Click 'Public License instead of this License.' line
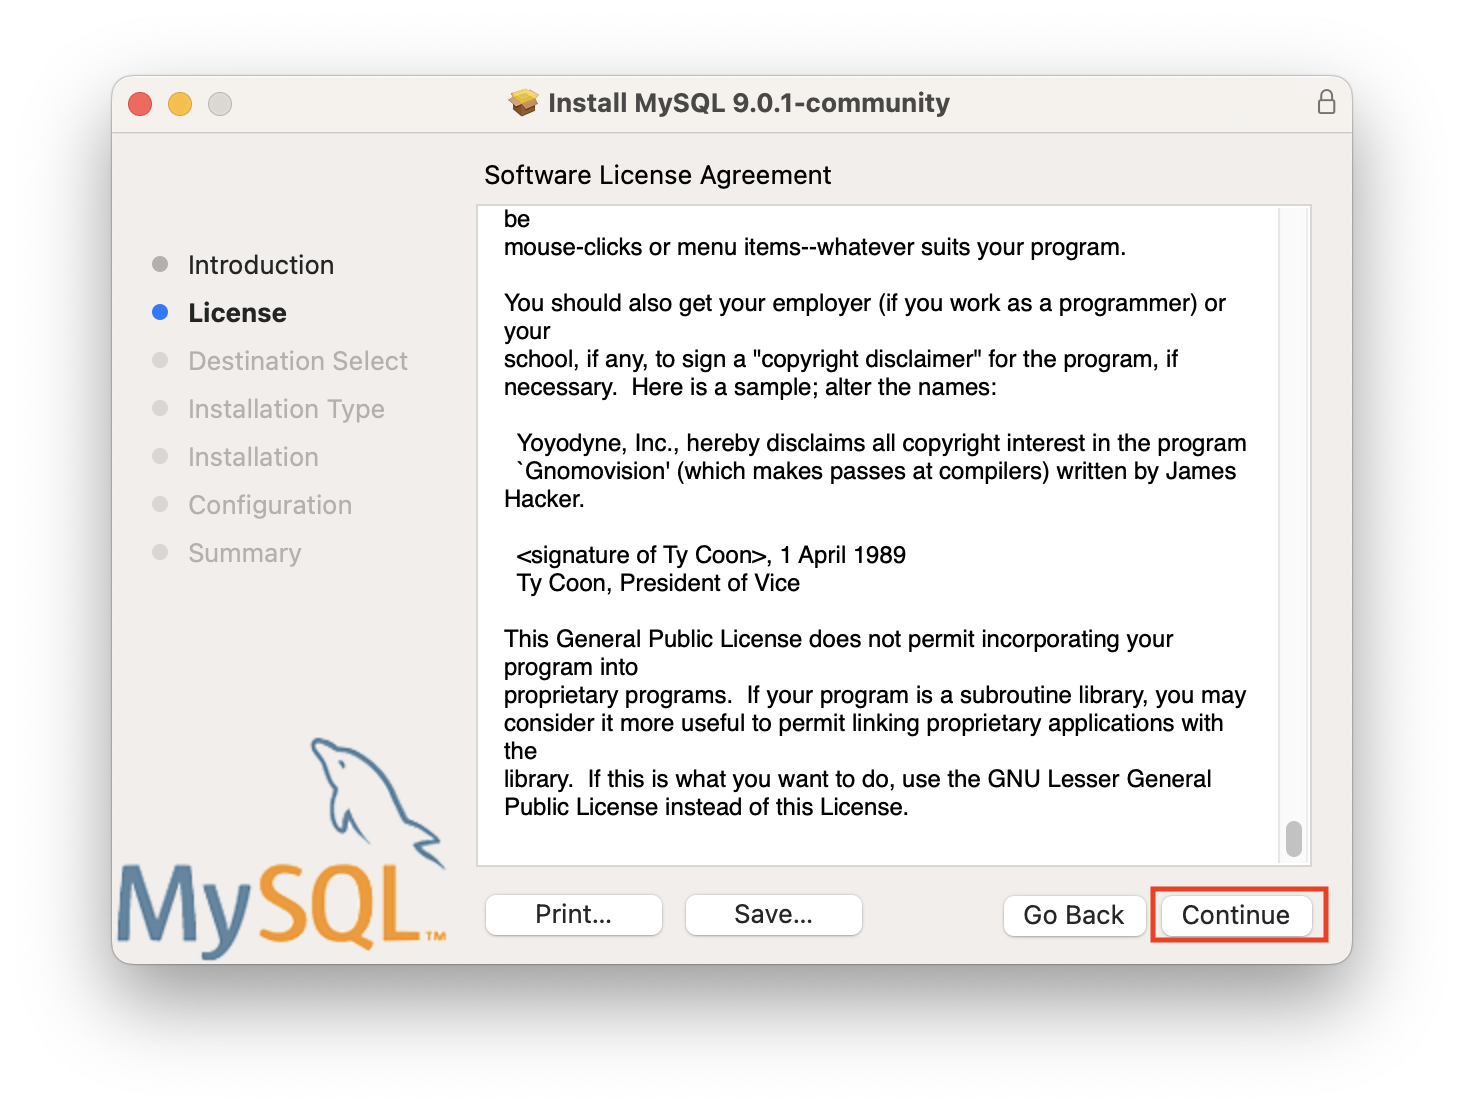Viewport: 1464px width, 1112px height. (x=706, y=807)
